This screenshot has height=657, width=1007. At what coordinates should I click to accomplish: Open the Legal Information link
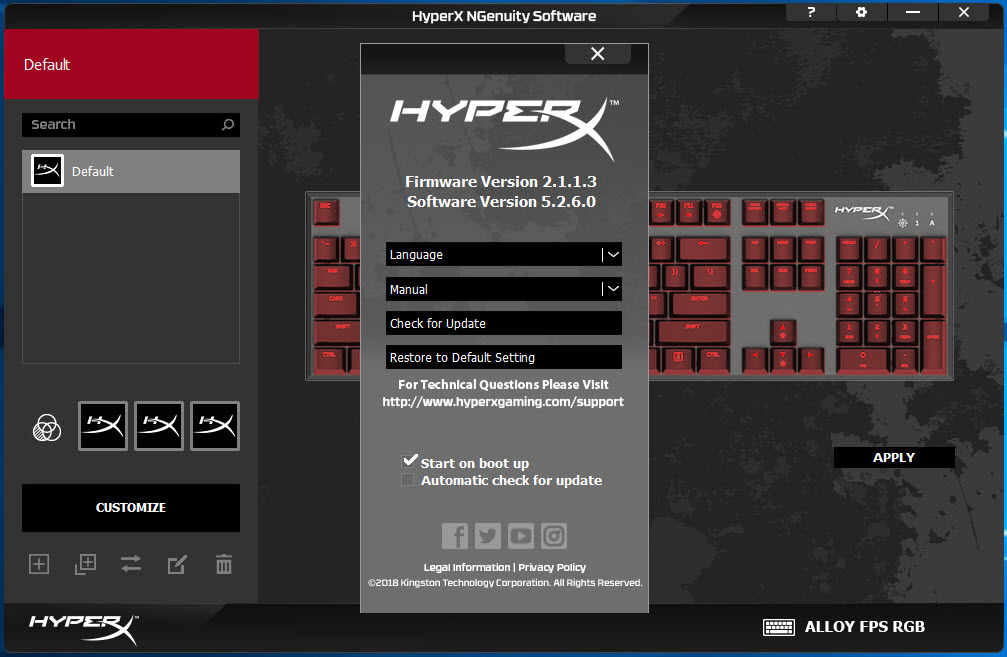click(466, 567)
